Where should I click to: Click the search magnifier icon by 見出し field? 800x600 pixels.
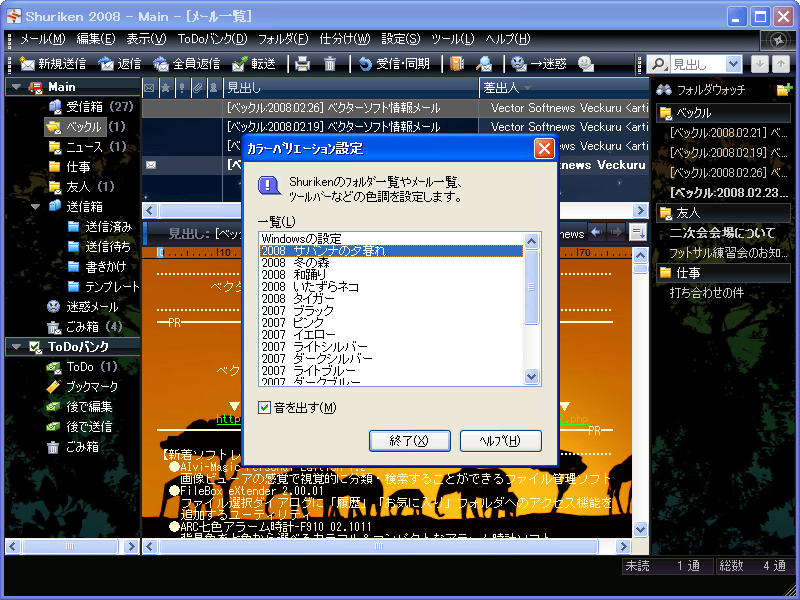pos(658,64)
